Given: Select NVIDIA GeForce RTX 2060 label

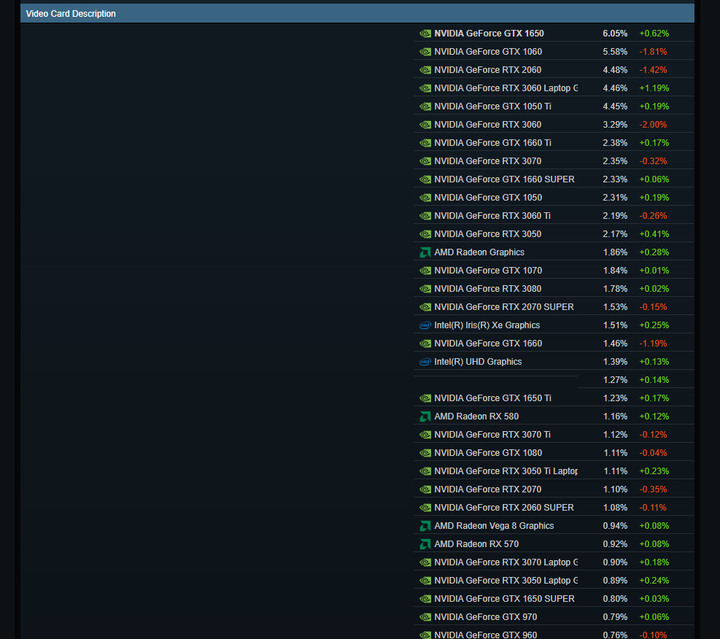Looking at the screenshot, I should click(x=488, y=70).
